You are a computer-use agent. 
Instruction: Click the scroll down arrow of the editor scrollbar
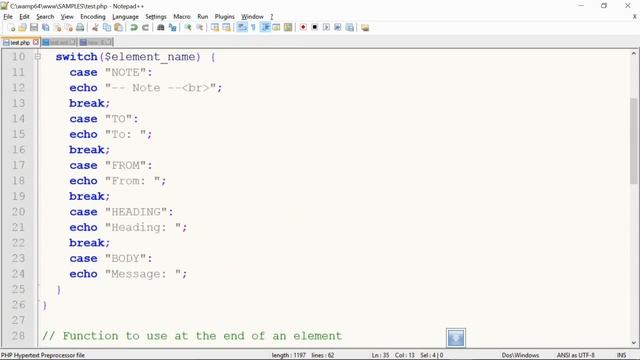pos(633,343)
